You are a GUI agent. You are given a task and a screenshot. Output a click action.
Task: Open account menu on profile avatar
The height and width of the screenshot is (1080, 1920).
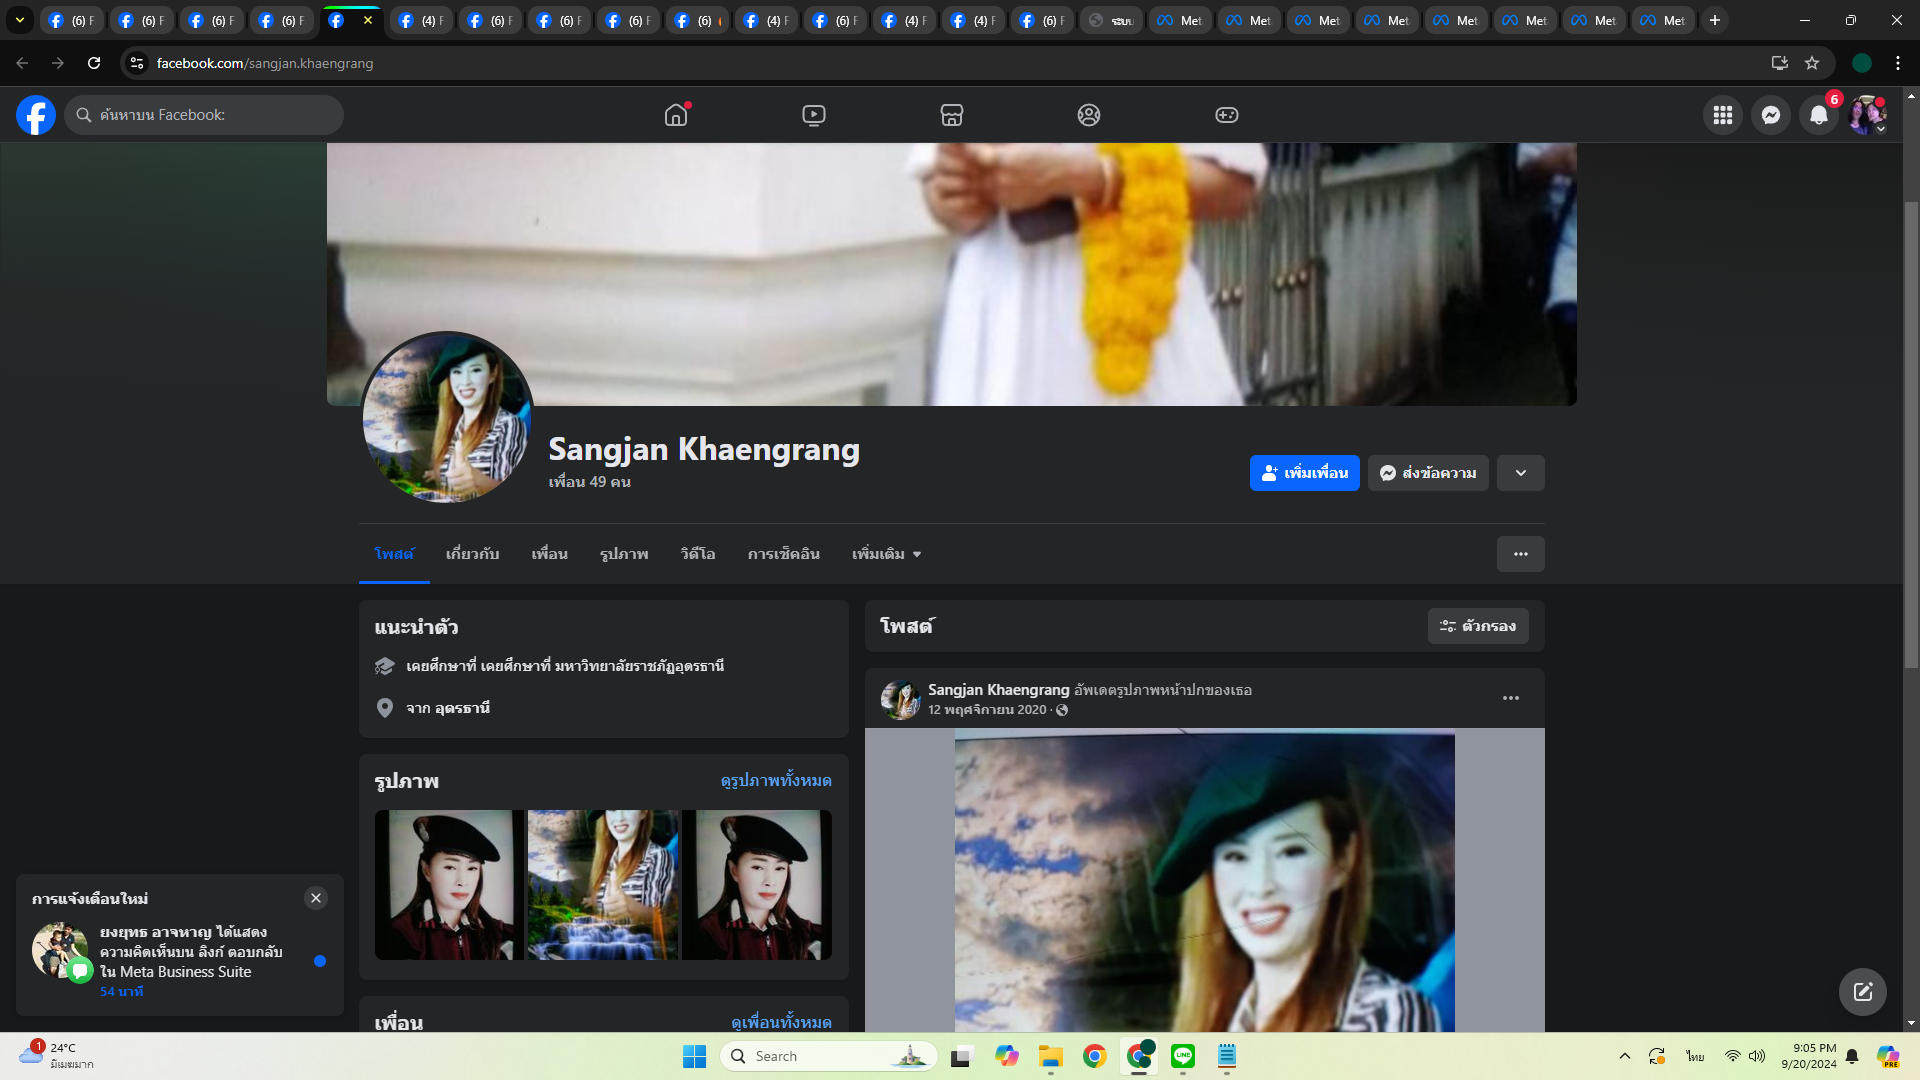(x=1866, y=115)
